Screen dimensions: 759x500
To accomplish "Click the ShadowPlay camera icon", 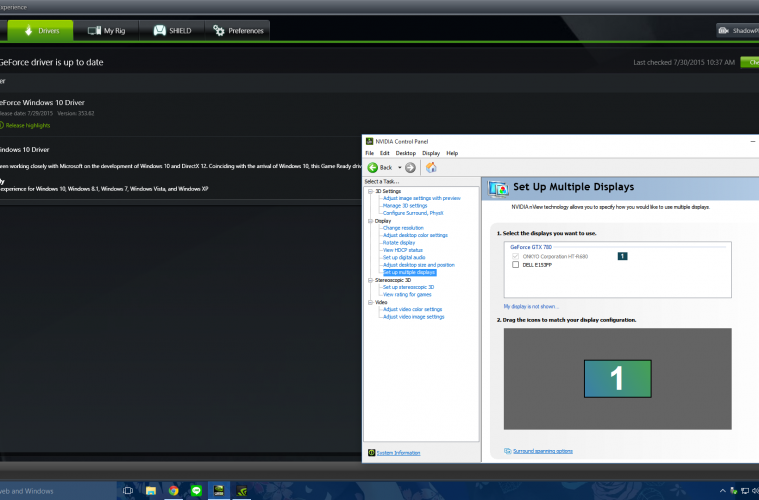I will (723, 30).
